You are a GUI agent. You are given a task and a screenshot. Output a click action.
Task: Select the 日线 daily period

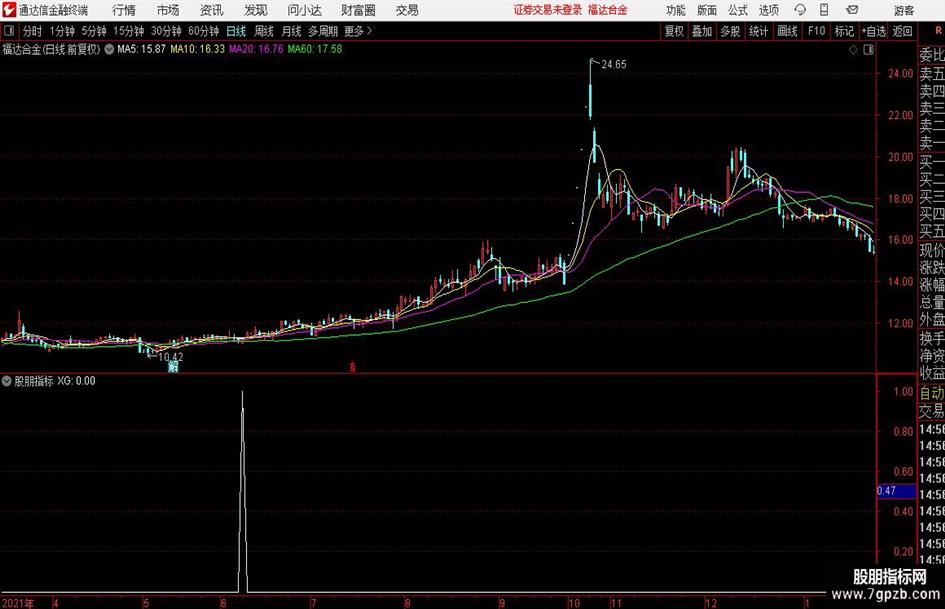(236, 31)
